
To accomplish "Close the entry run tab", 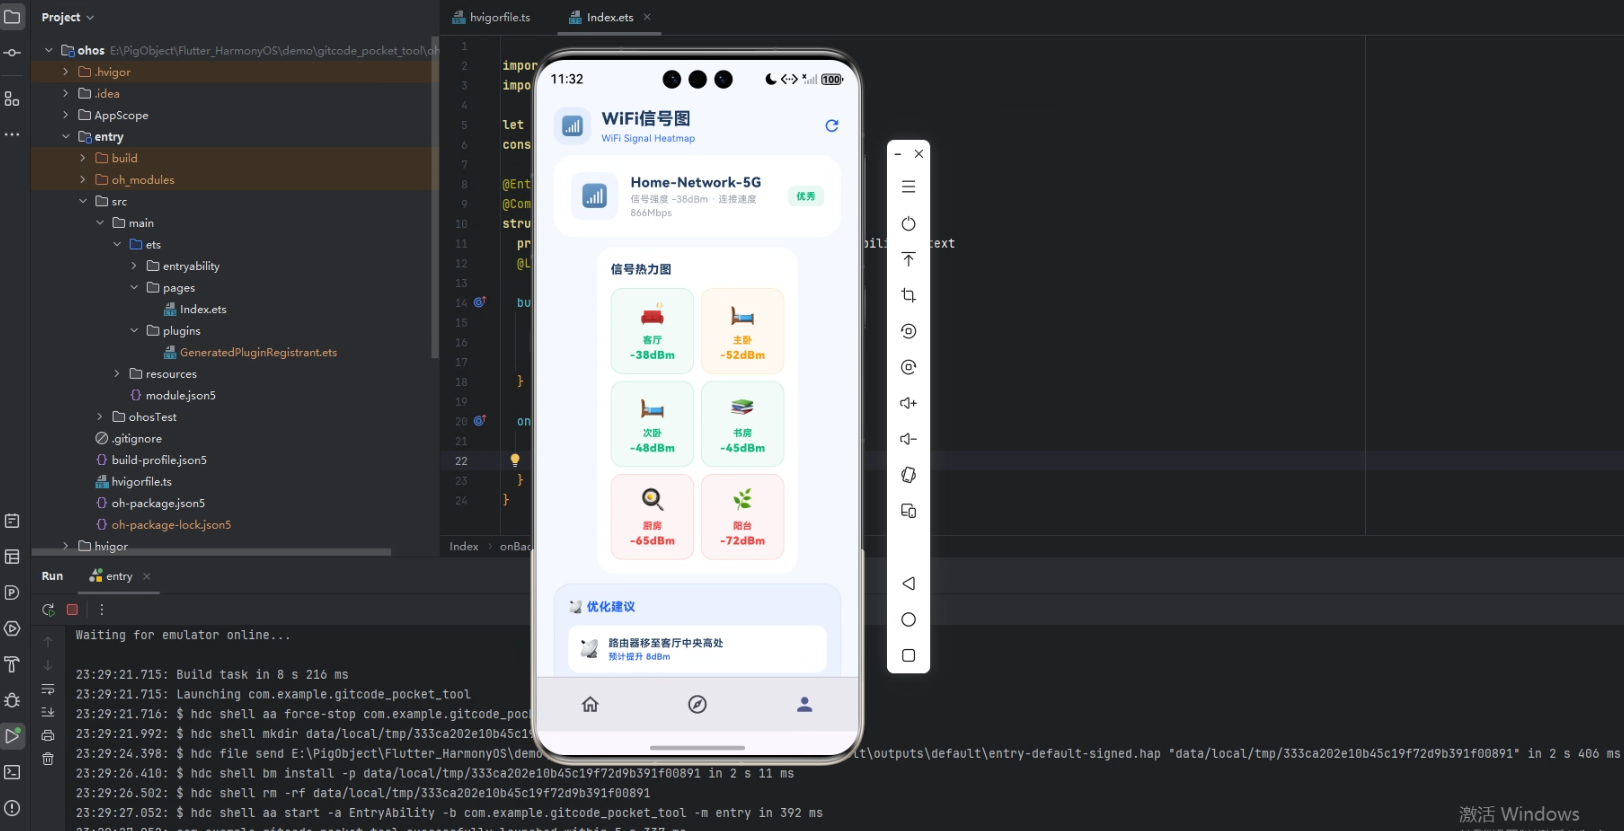I will [x=147, y=576].
